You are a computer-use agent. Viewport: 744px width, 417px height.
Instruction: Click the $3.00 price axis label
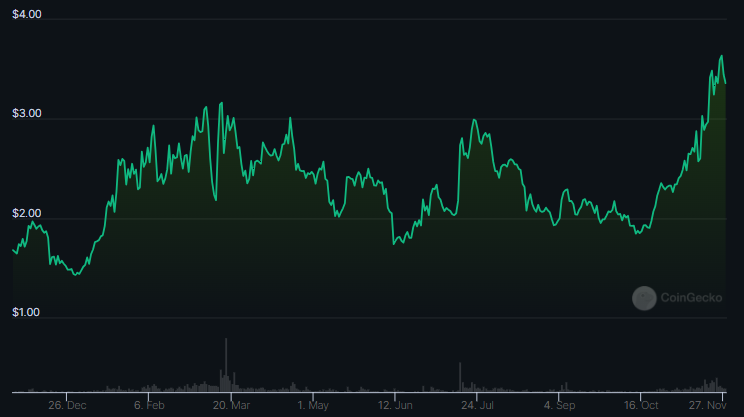(x=27, y=113)
